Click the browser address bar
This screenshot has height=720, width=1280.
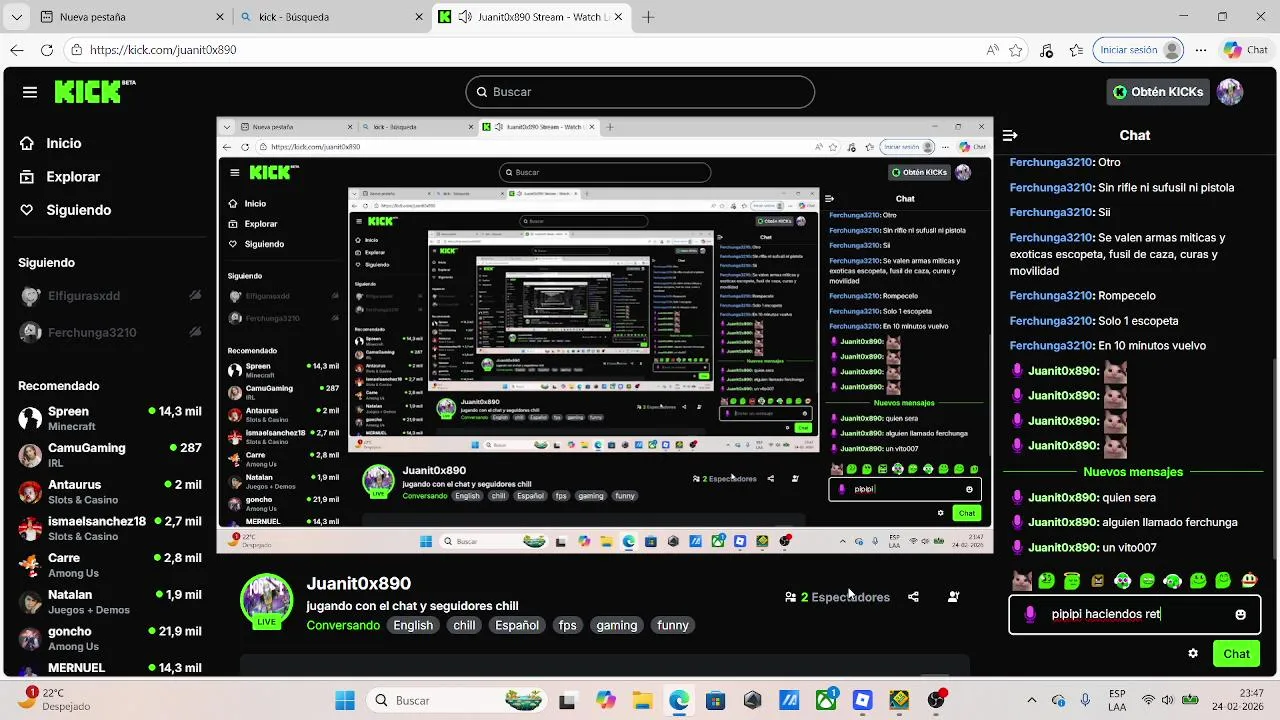pos(520,50)
